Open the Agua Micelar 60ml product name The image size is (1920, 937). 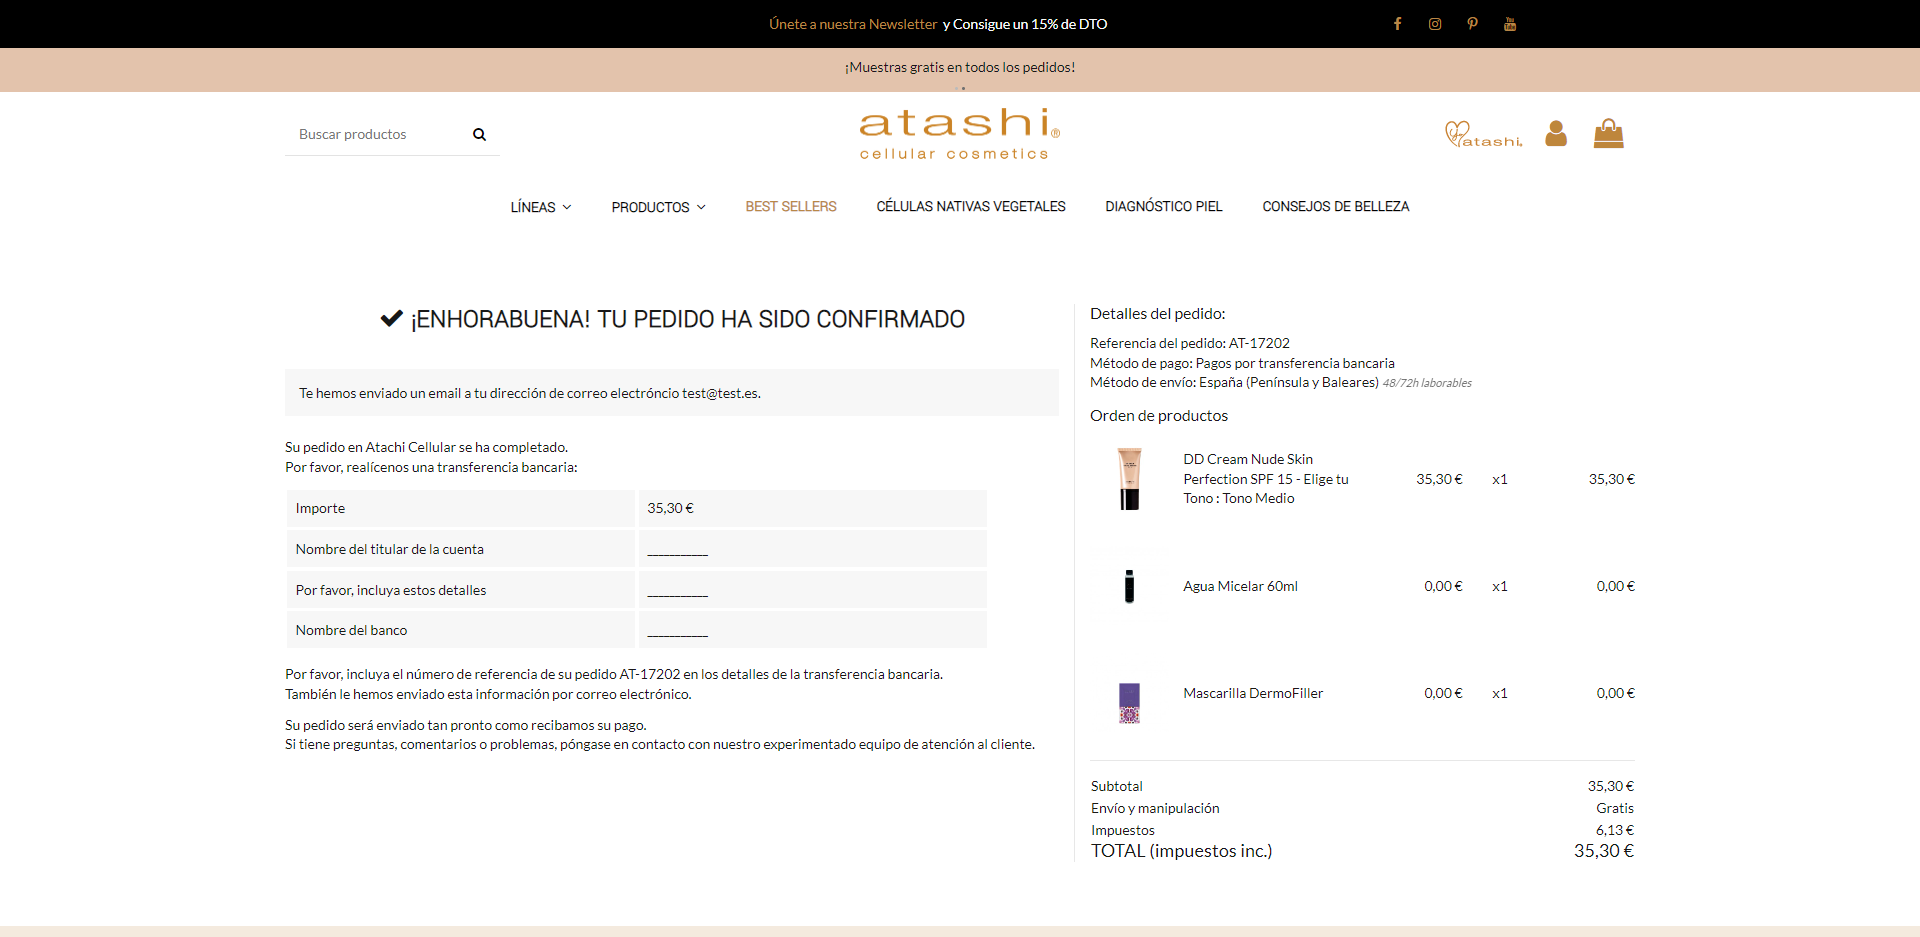click(x=1240, y=586)
